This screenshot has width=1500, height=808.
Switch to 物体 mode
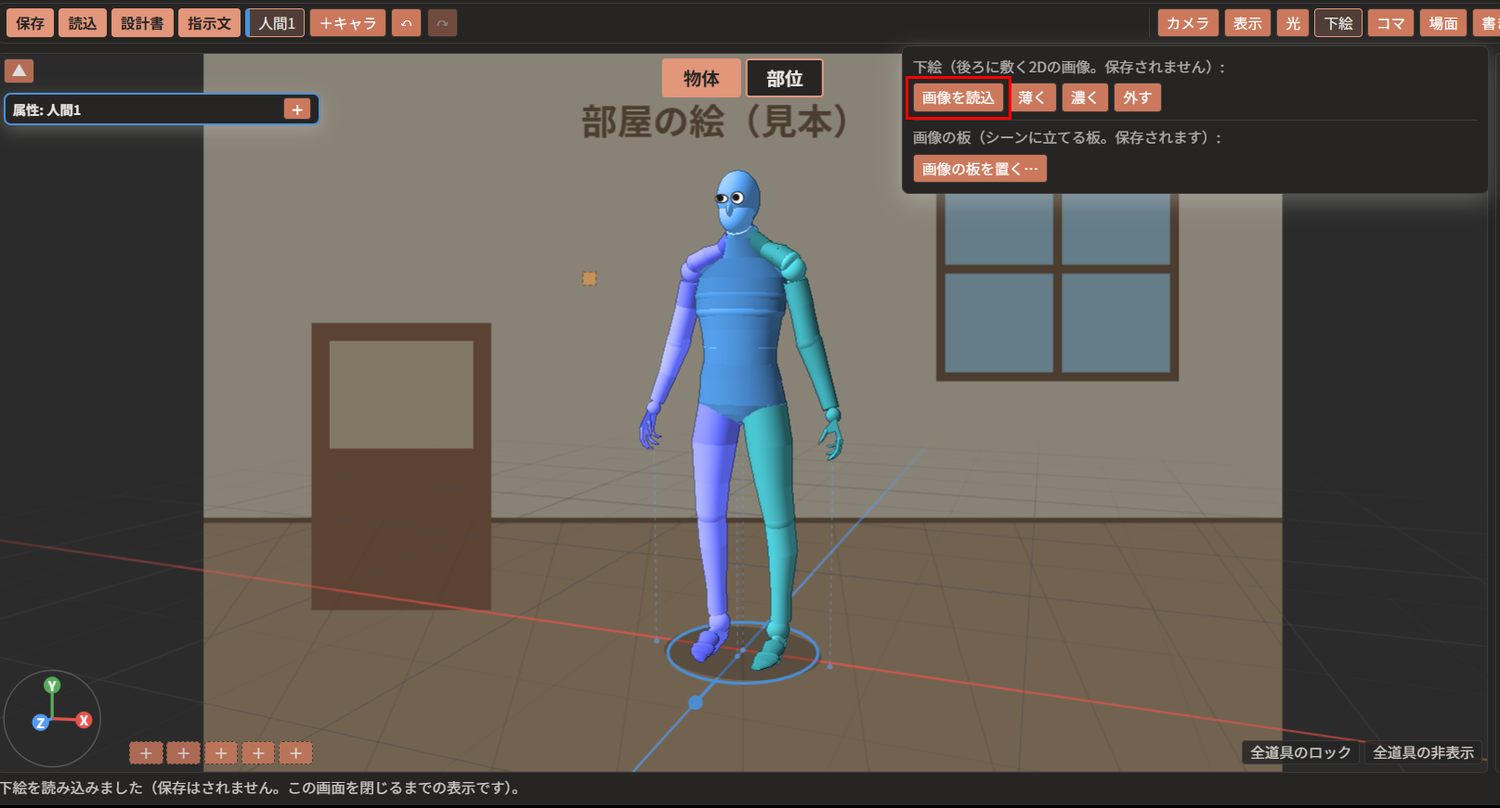[701, 78]
